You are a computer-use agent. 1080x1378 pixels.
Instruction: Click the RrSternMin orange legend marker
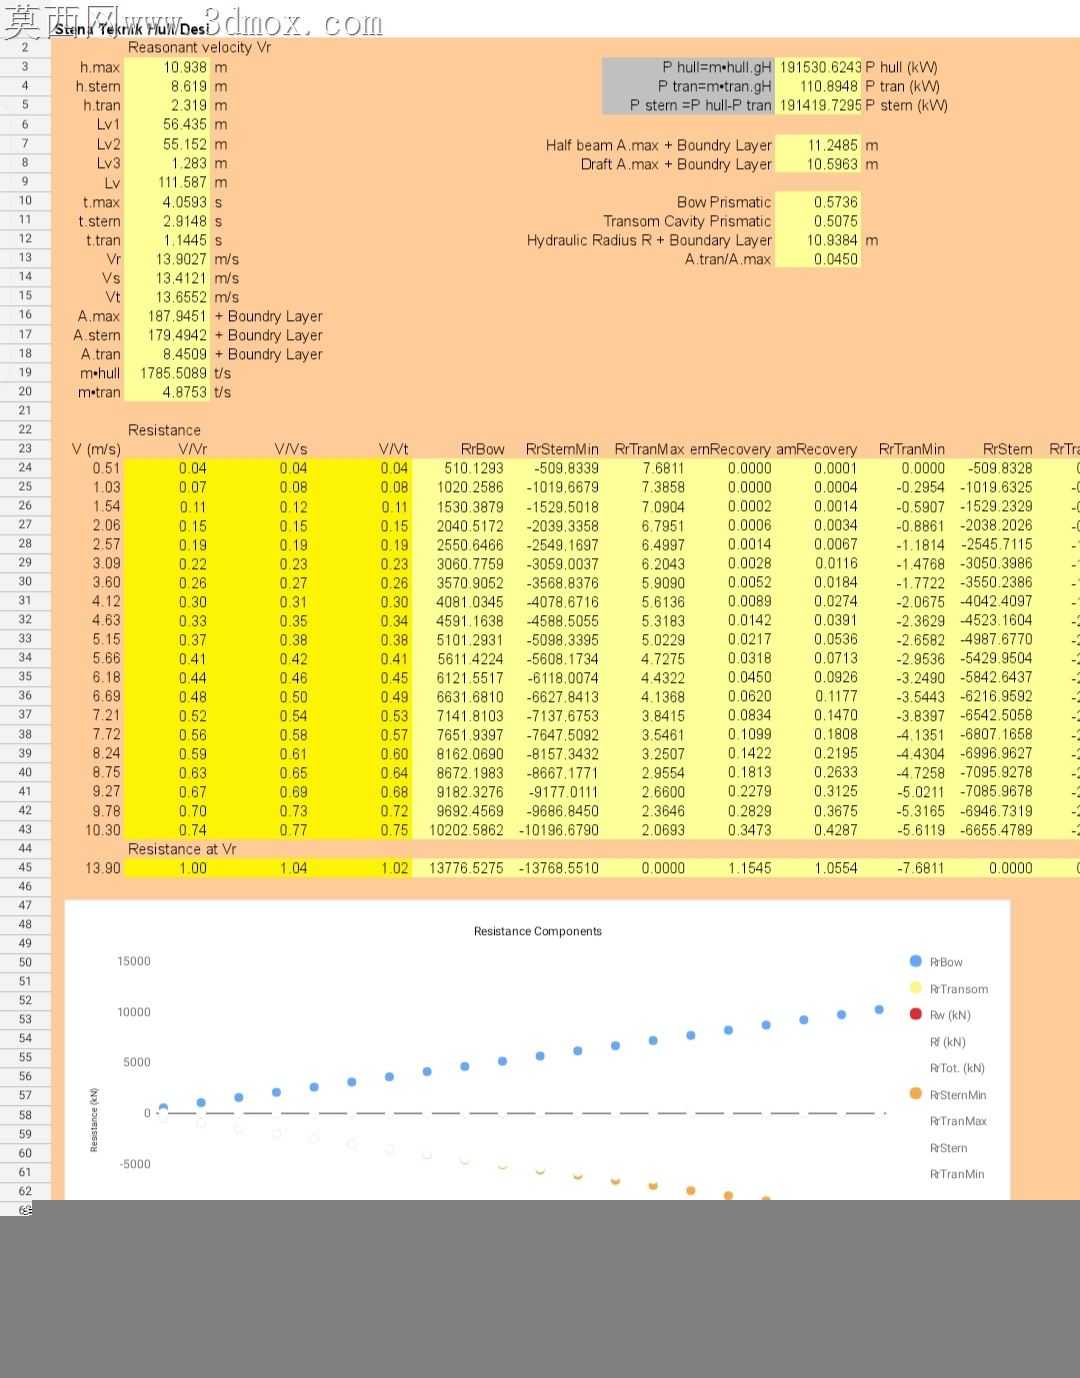coord(915,1094)
